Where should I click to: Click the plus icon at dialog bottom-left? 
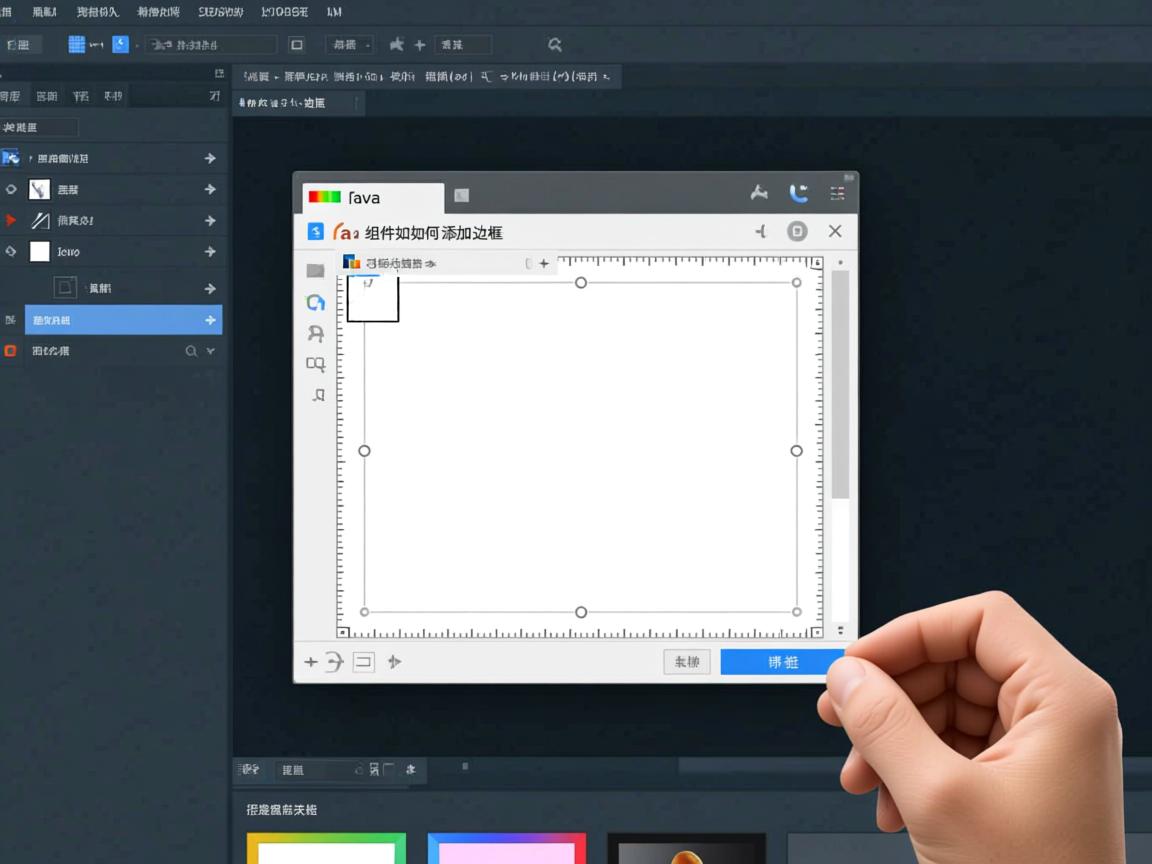(311, 661)
